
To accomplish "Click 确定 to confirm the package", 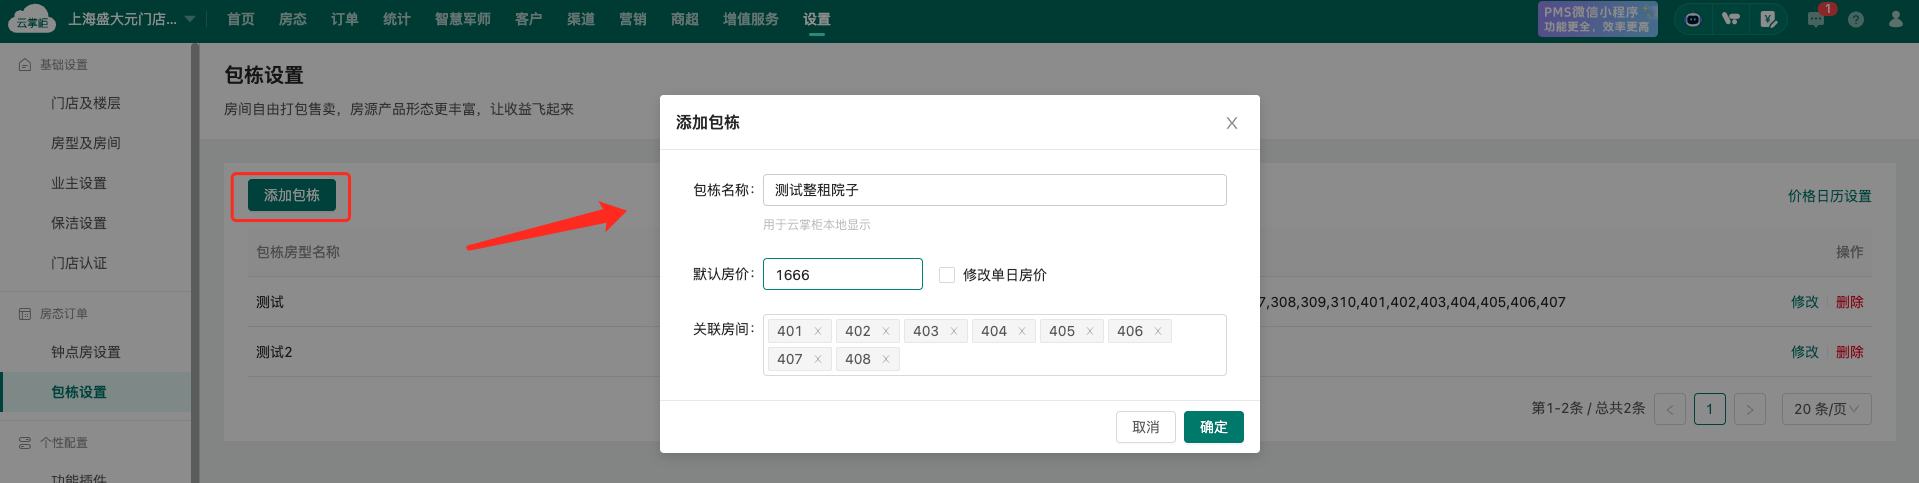I will tap(1213, 427).
